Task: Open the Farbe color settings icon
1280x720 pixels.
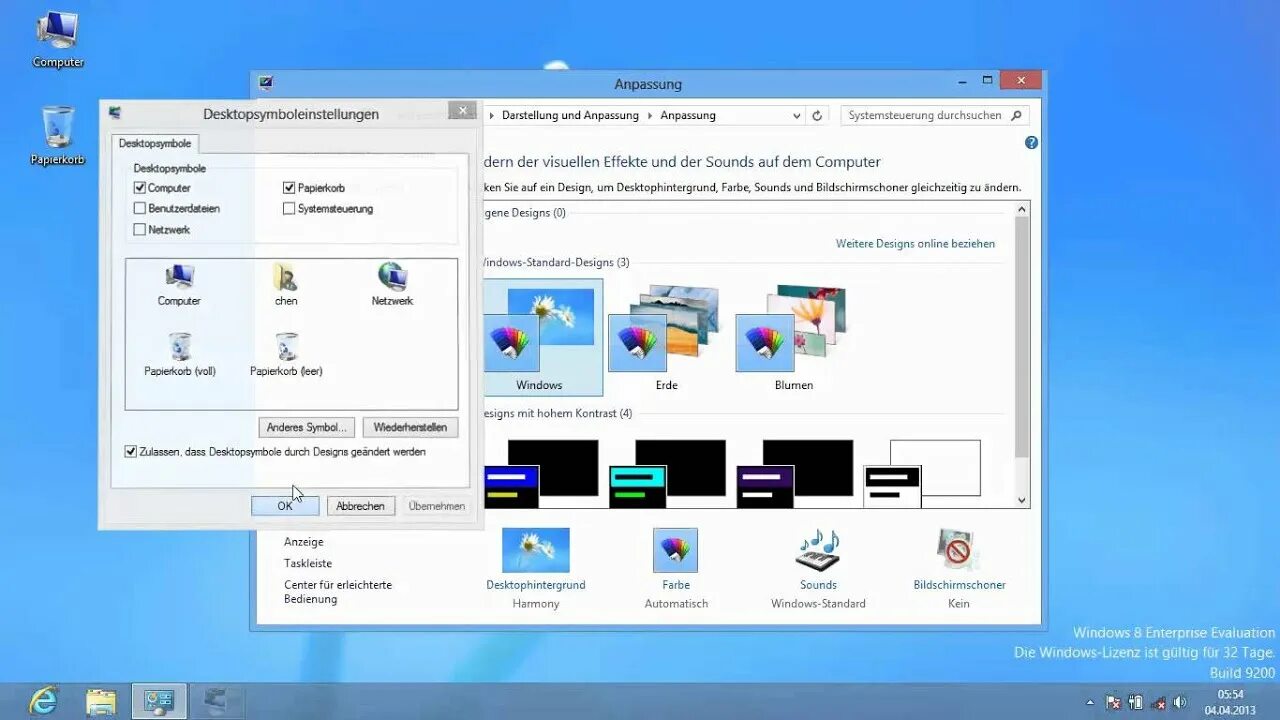Action: pos(676,550)
